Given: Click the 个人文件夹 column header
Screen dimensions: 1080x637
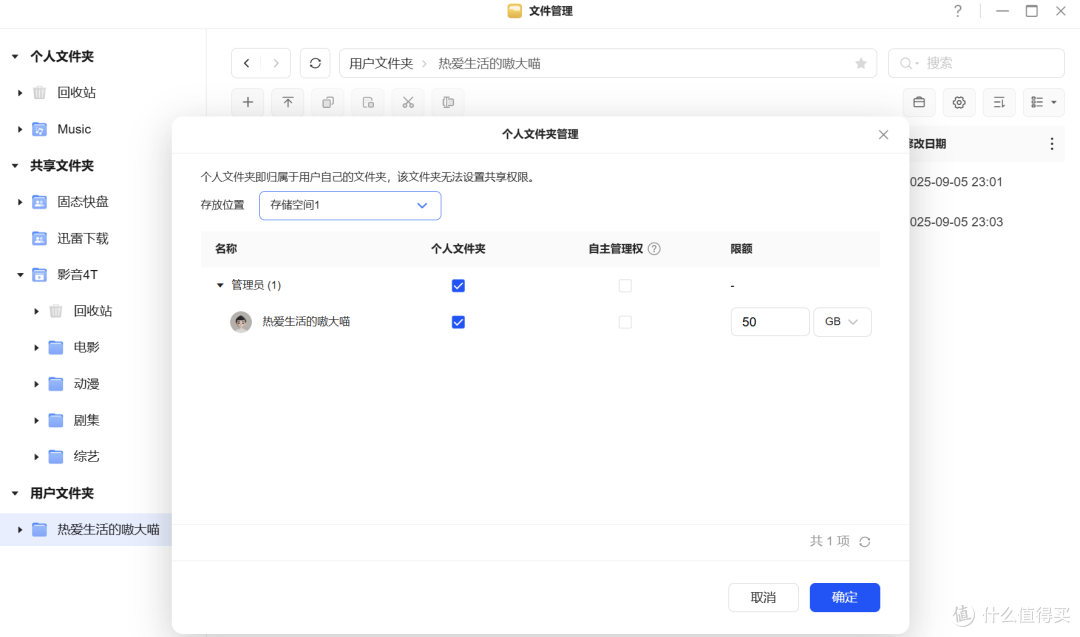Looking at the screenshot, I should (458, 249).
